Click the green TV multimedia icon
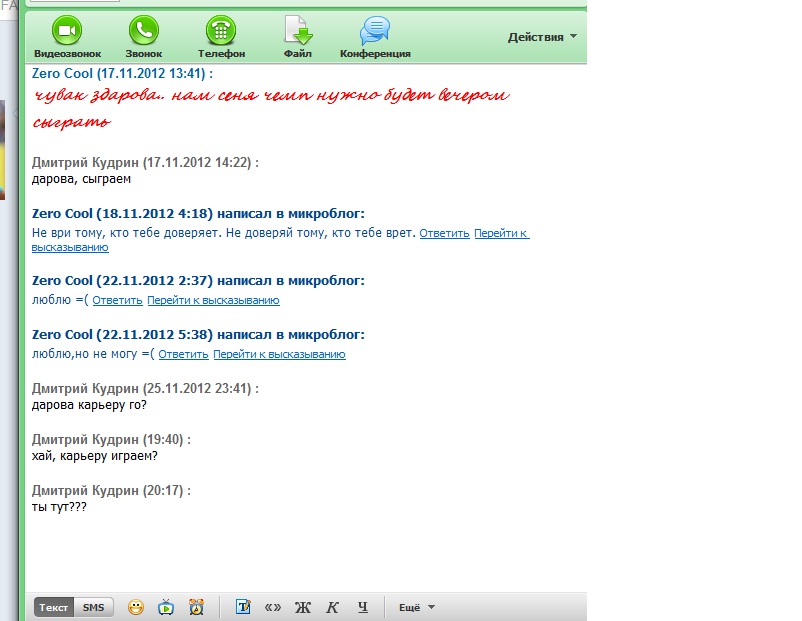 point(167,607)
